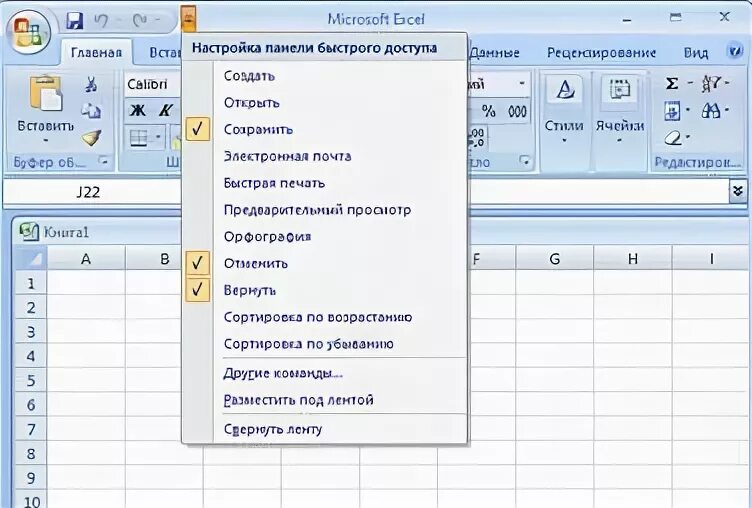752x508 pixels.
Task: Open the Ячейки cells menu
Action: click(619, 108)
